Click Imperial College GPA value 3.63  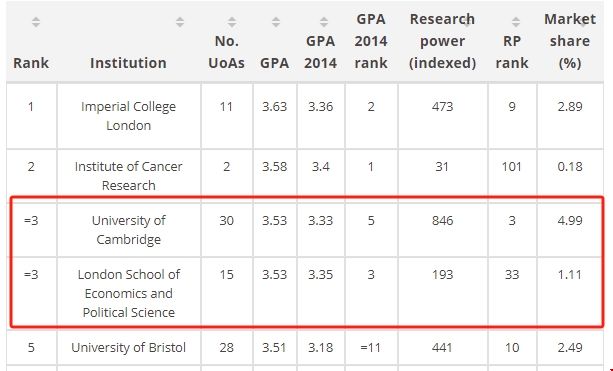[x=274, y=106]
